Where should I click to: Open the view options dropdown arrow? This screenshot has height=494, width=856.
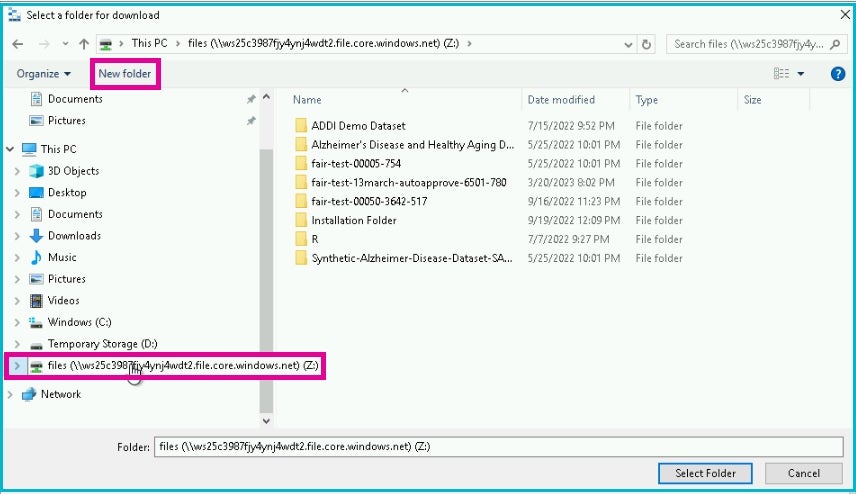(x=801, y=74)
